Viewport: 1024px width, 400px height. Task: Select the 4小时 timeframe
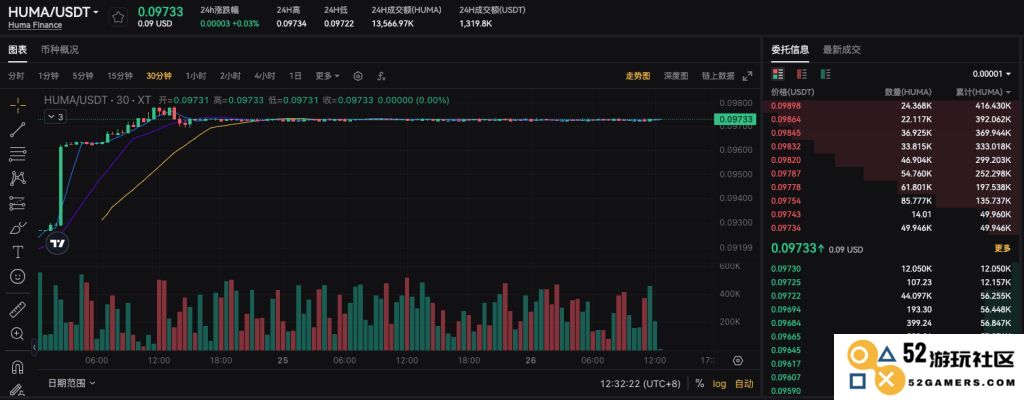tap(264, 76)
